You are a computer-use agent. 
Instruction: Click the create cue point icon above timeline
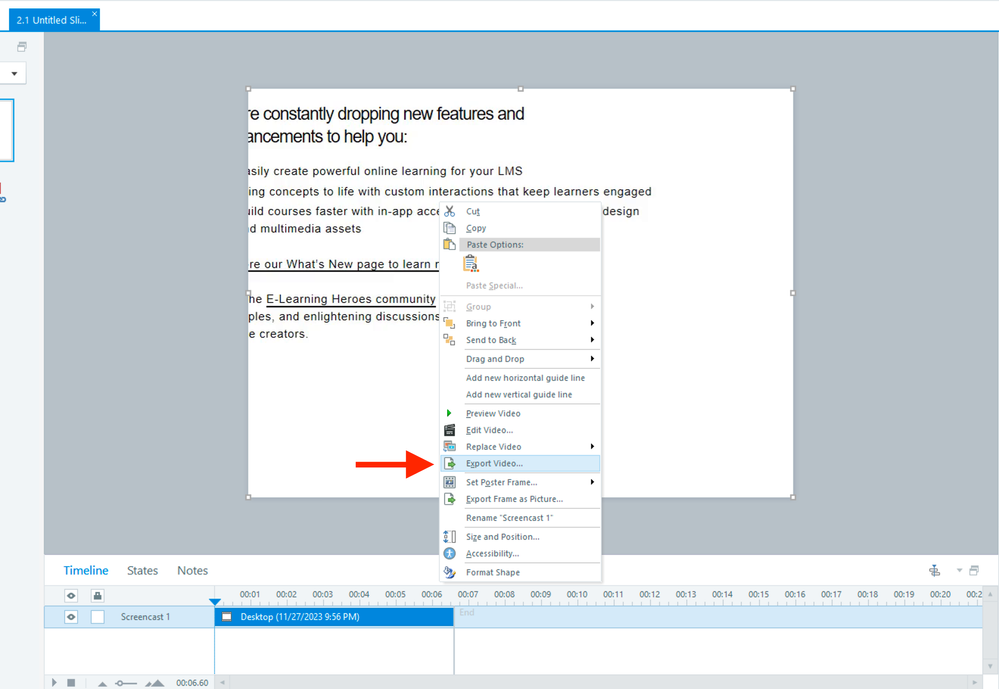tap(935, 570)
